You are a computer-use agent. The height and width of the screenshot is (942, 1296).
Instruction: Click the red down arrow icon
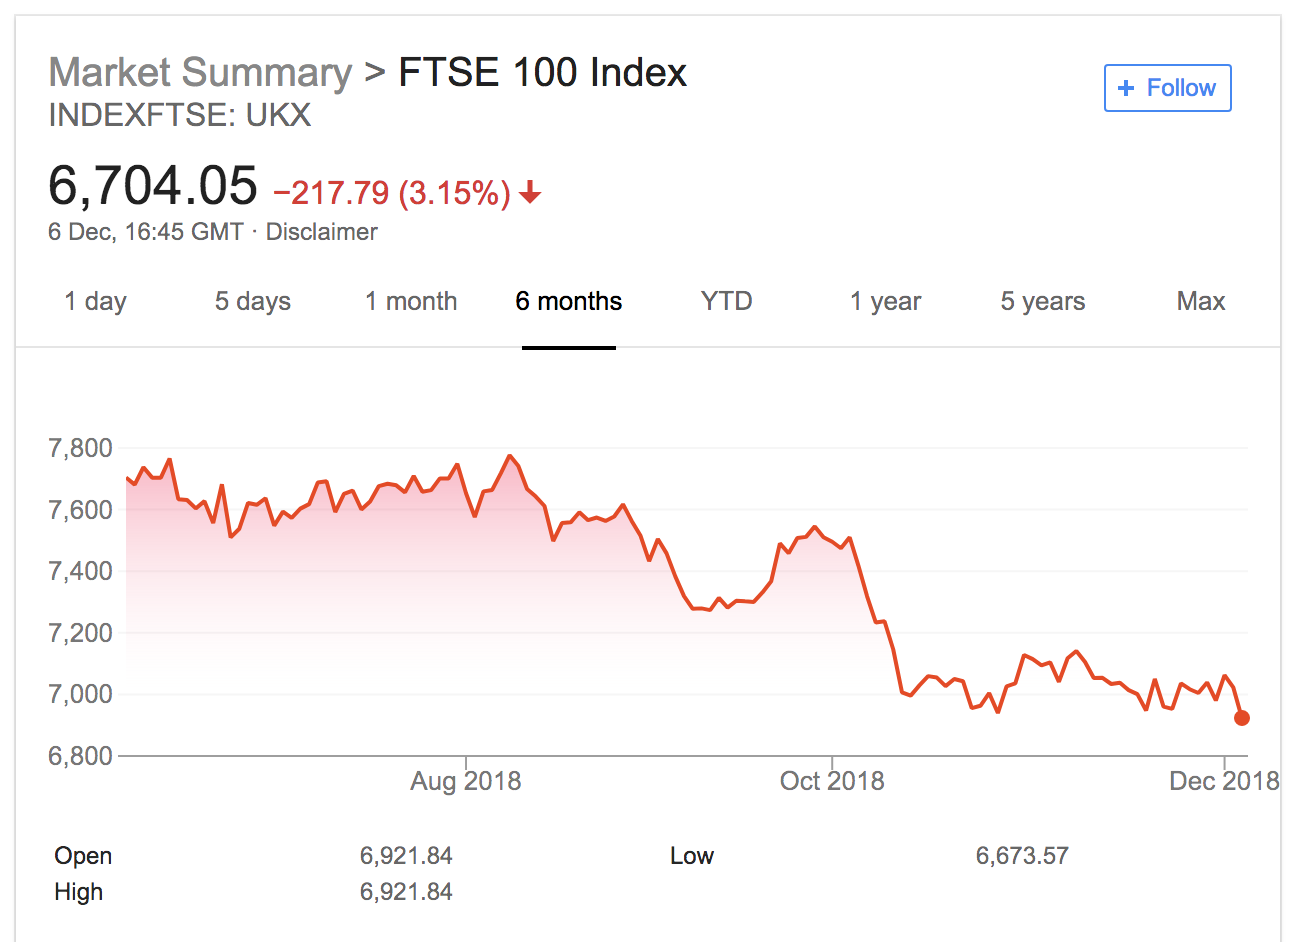pos(530,192)
